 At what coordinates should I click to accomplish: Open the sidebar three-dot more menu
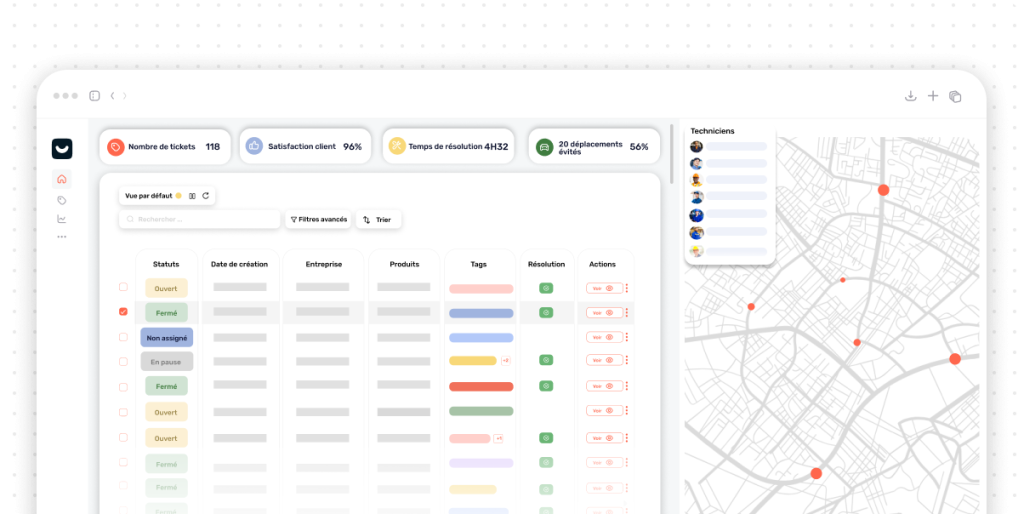pos(62,237)
